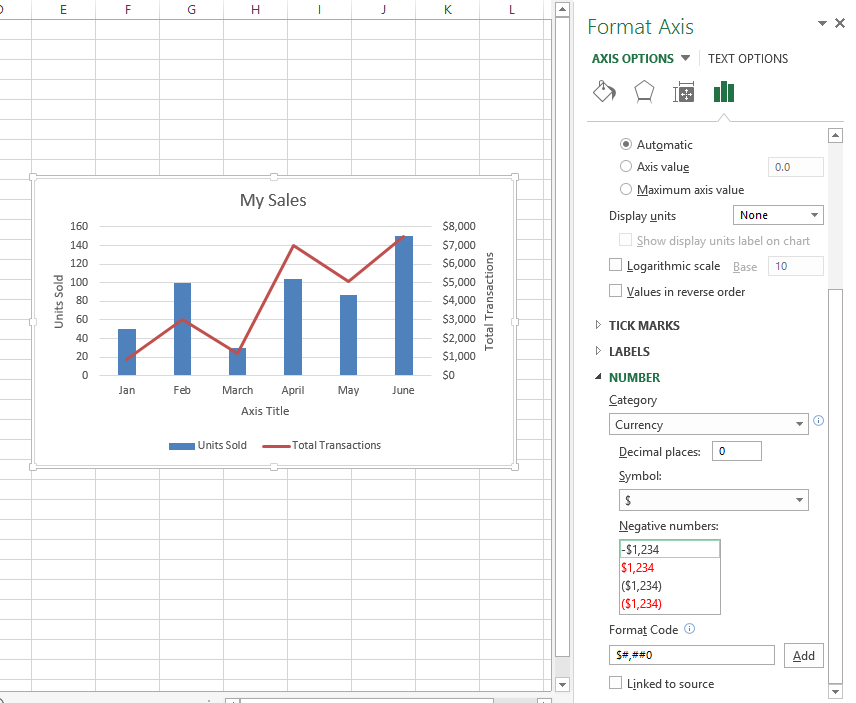856x703 pixels.
Task: Select the Axis value radio button
Action: click(626, 167)
